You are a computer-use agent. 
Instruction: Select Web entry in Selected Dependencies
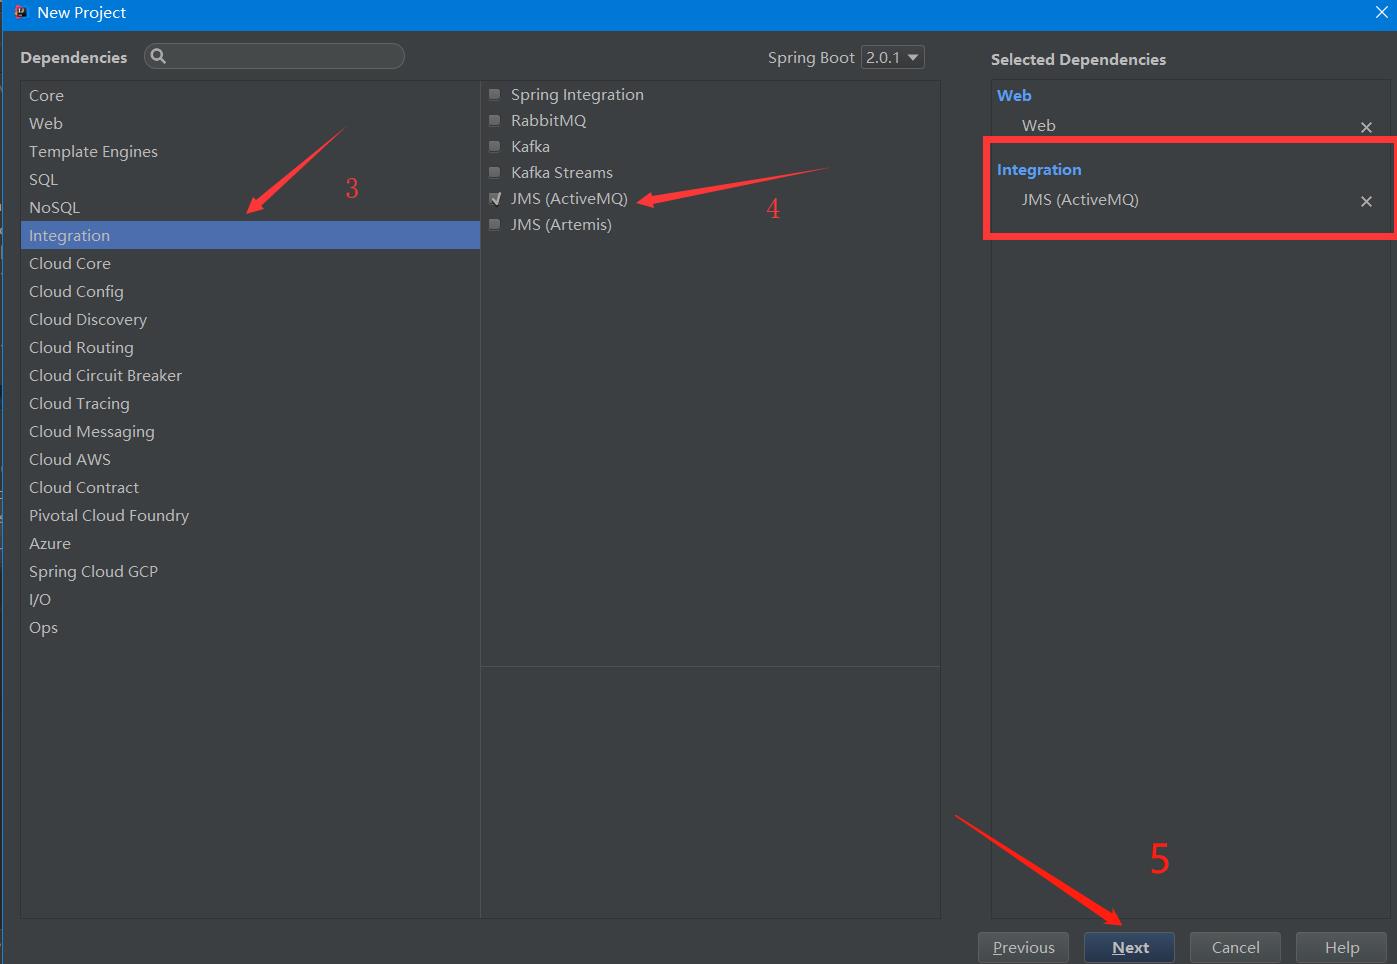(x=1038, y=125)
